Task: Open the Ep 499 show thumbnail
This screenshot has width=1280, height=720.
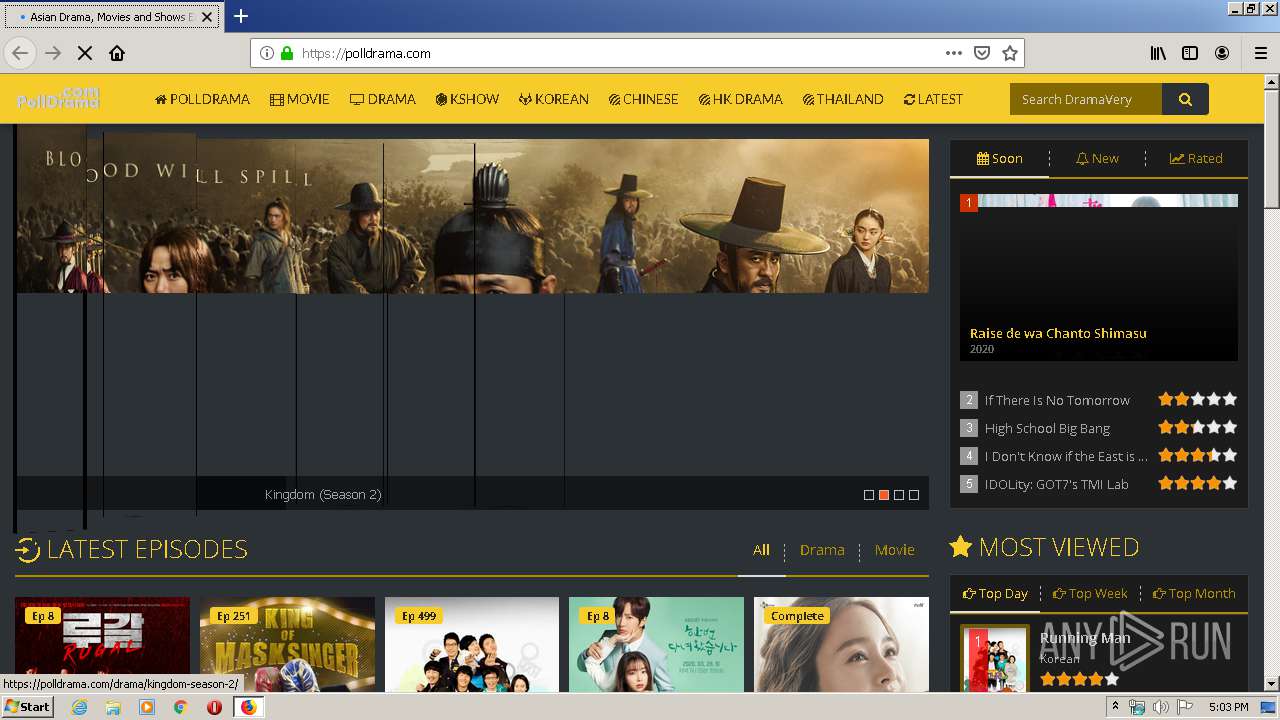Action: coord(472,645)
